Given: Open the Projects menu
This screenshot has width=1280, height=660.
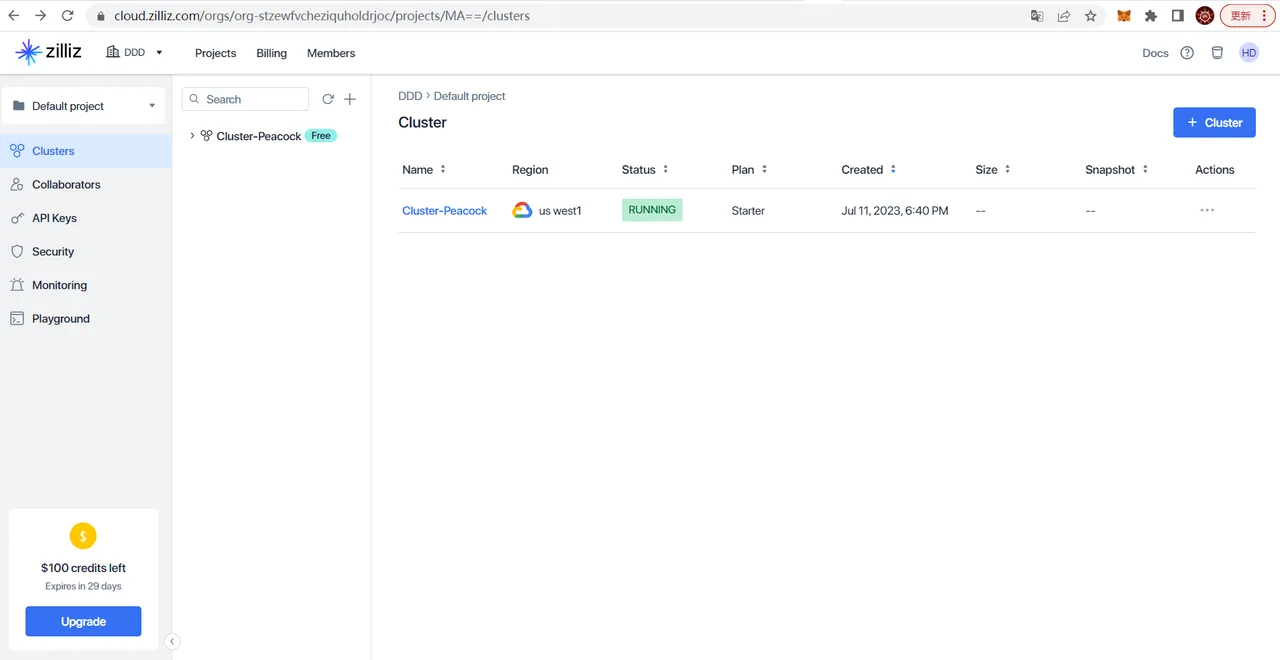Looking at the screenshot, I should (x=215, y=53).
